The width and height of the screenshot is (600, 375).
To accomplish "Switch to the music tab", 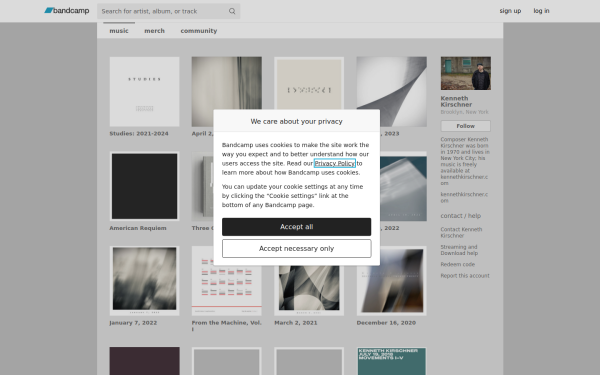I will pyautogui.click(x=119, y=31).
